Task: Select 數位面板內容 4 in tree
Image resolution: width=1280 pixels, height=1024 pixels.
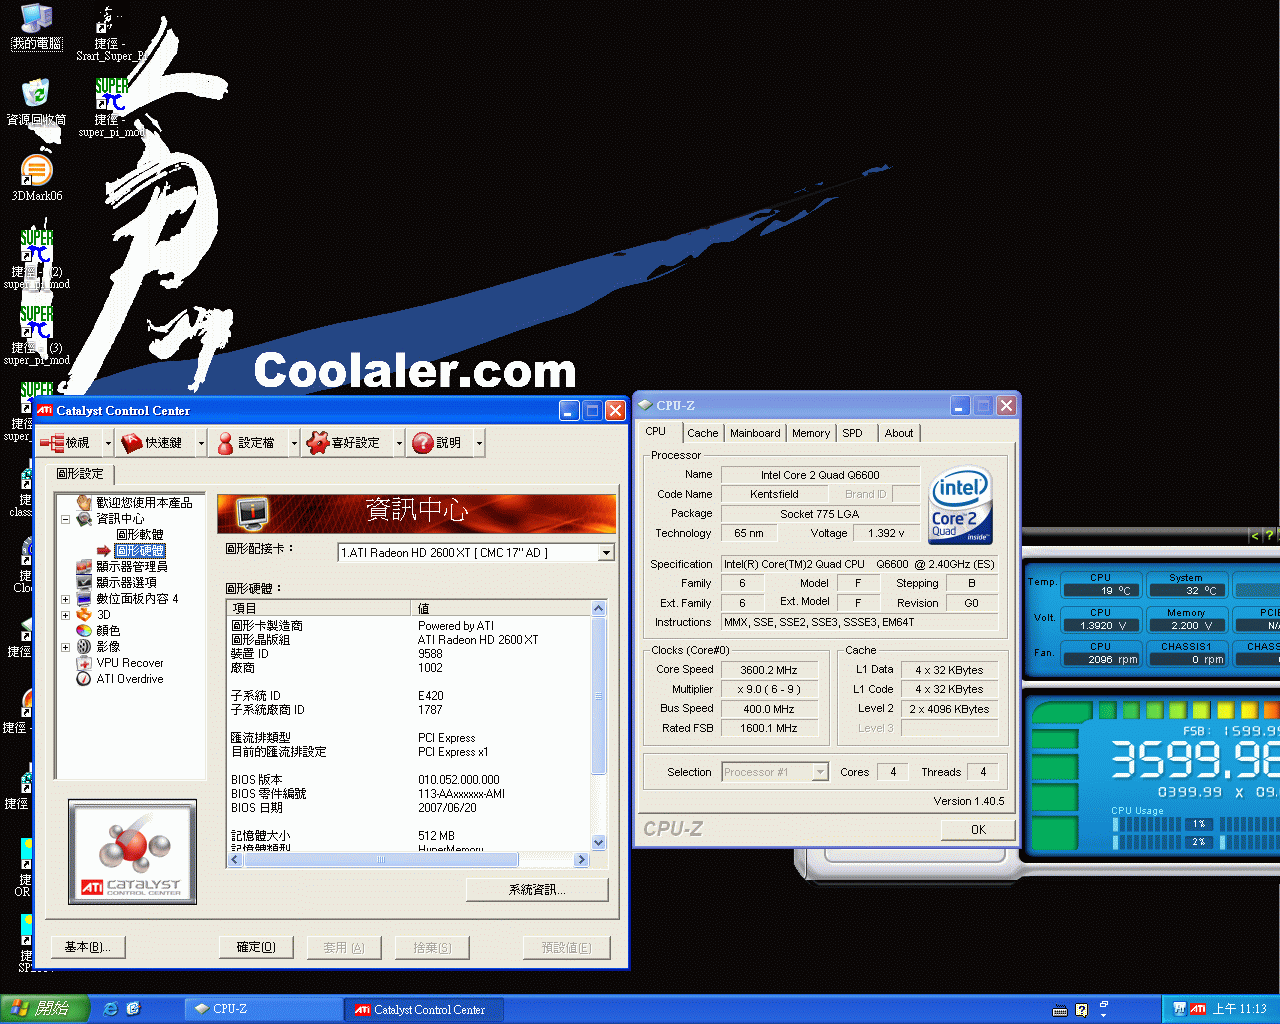Action: 137,599
